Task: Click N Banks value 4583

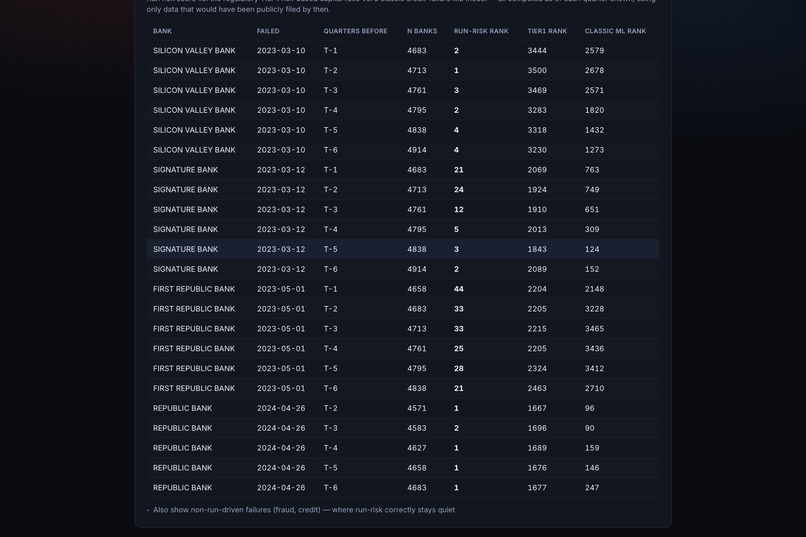Action: tap(417, 428)
